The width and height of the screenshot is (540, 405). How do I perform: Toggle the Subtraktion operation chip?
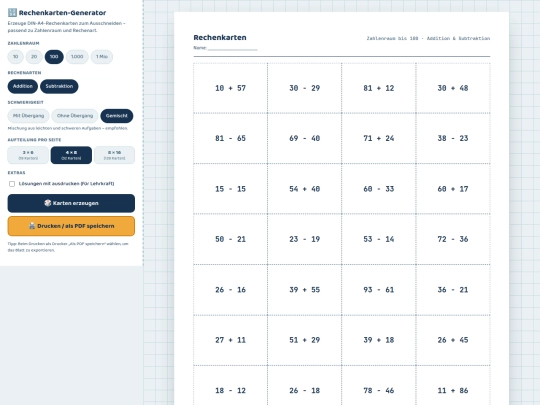(59, 86)
